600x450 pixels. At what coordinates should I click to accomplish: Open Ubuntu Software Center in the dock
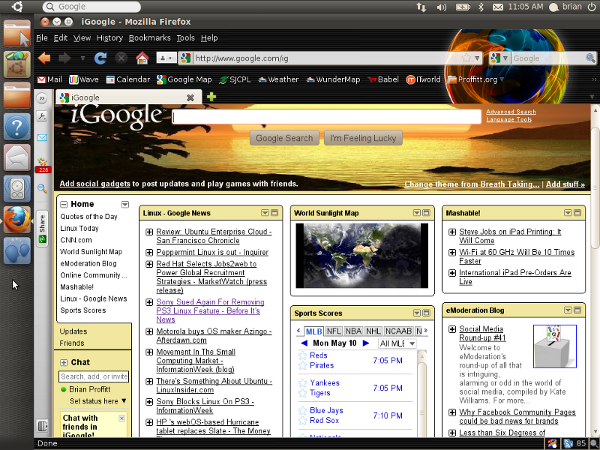coord(17,64)
